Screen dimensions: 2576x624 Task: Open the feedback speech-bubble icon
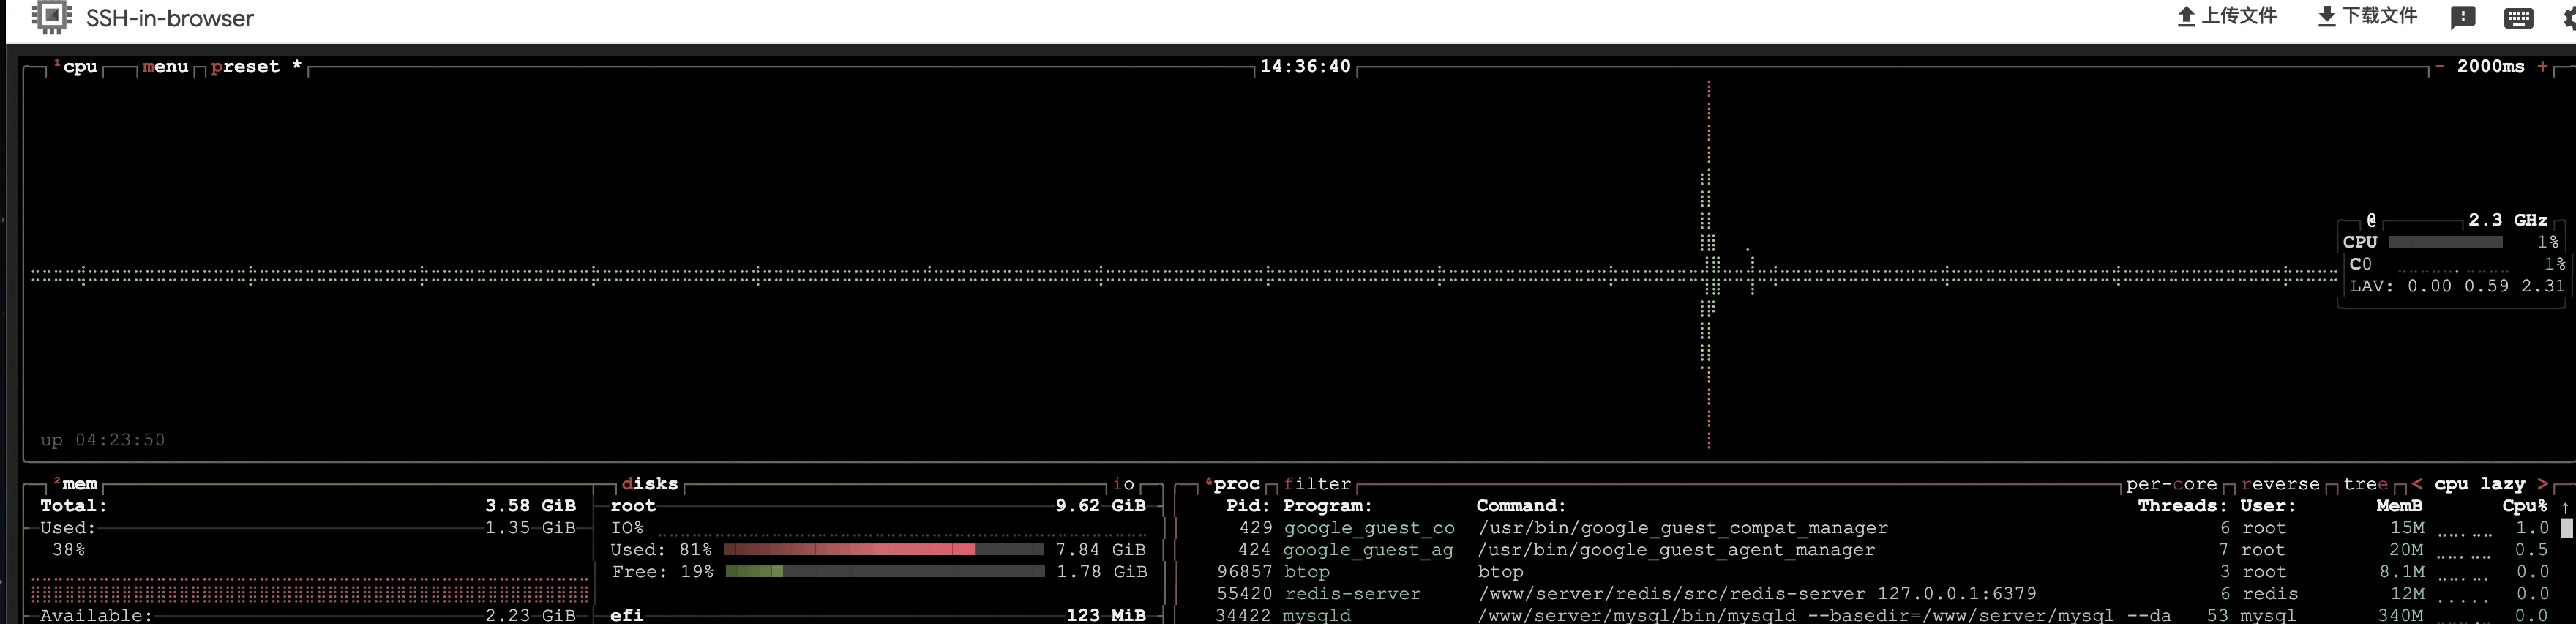click(2463, 17)
